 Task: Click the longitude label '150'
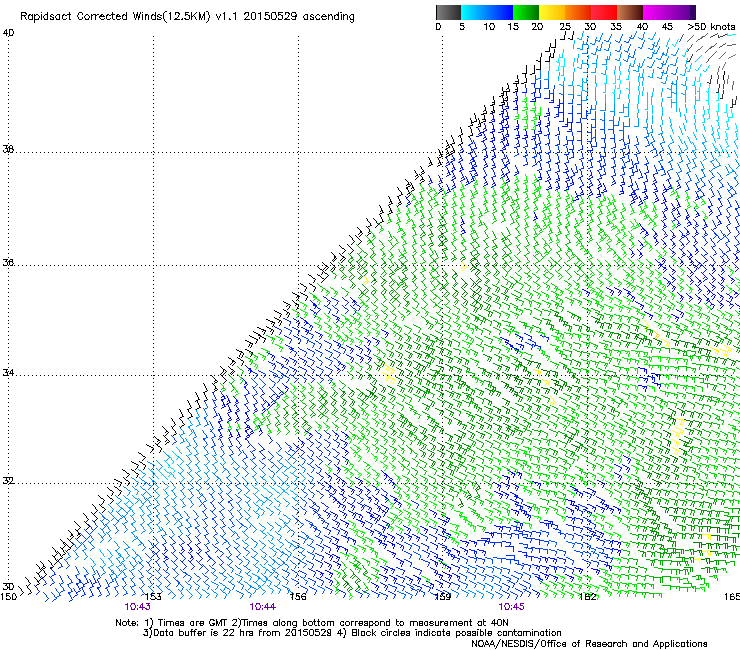tap(8, 597)
